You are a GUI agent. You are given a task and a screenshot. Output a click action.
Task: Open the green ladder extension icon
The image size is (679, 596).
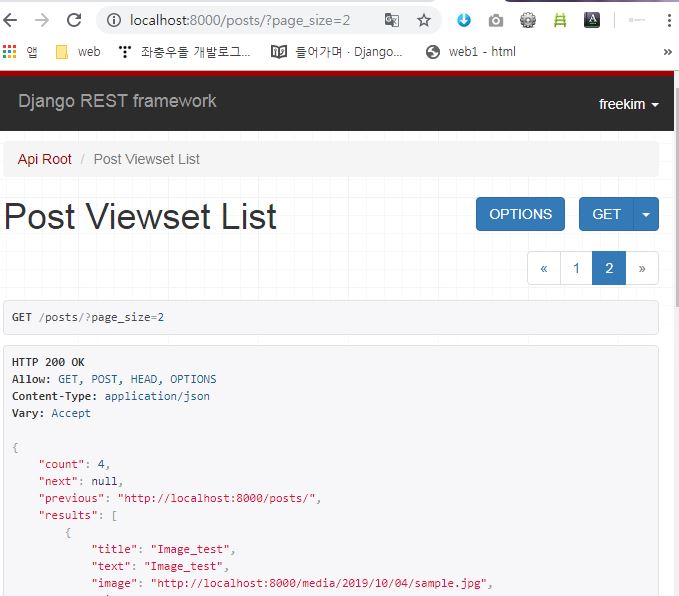[x=560, y=20]
